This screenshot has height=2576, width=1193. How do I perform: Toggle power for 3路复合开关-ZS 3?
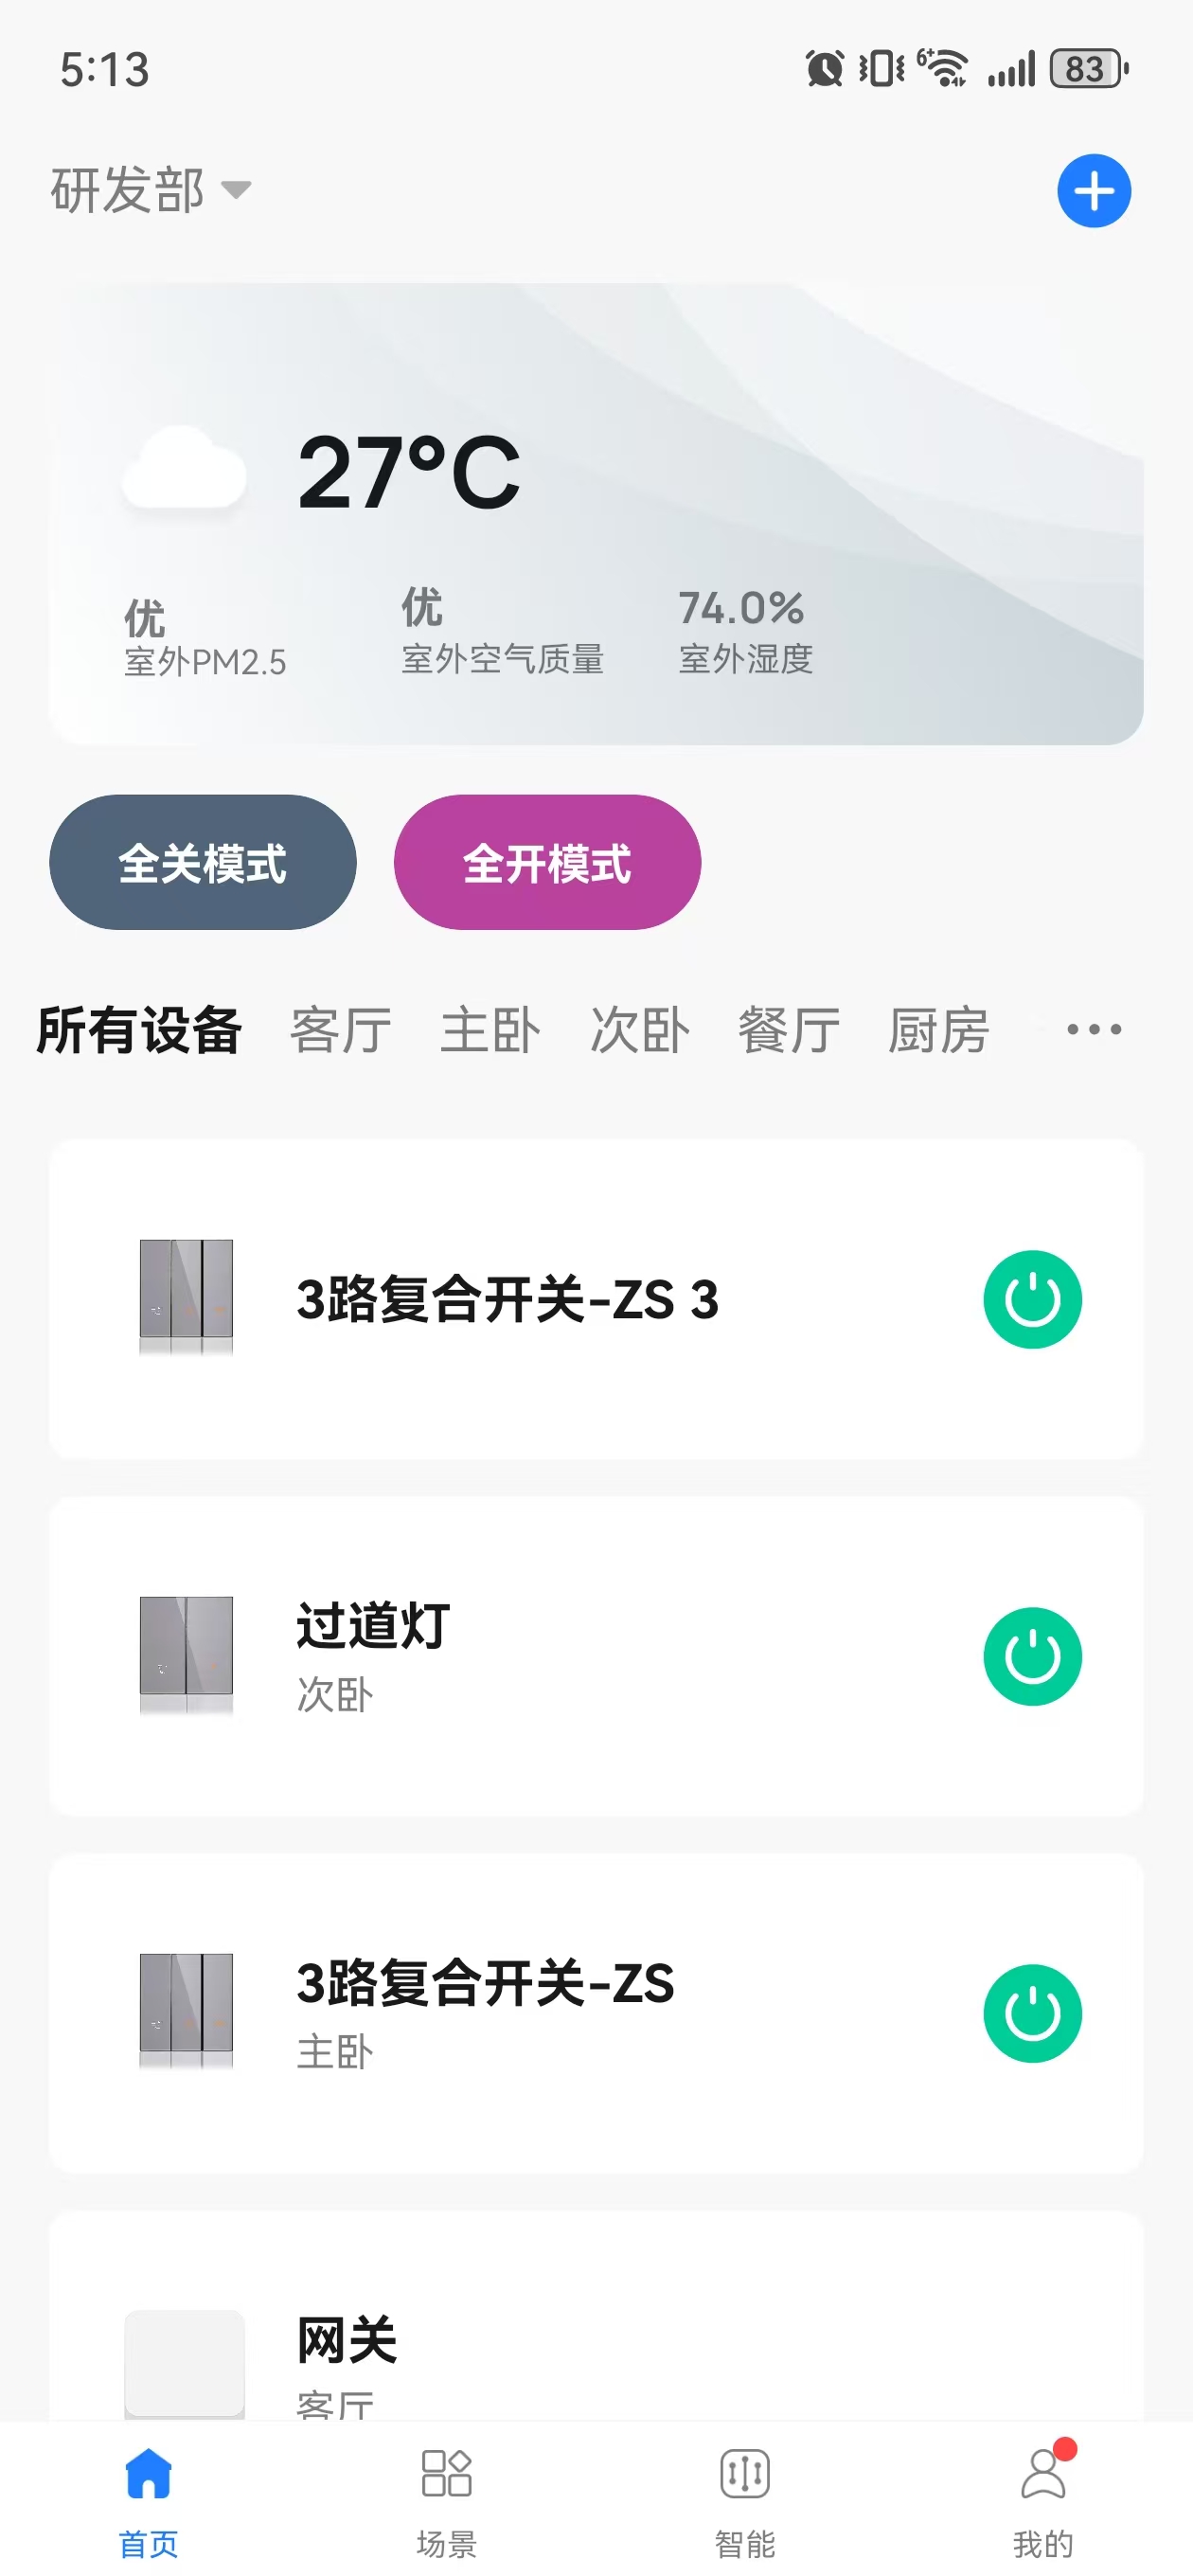coord(1032,1299)
